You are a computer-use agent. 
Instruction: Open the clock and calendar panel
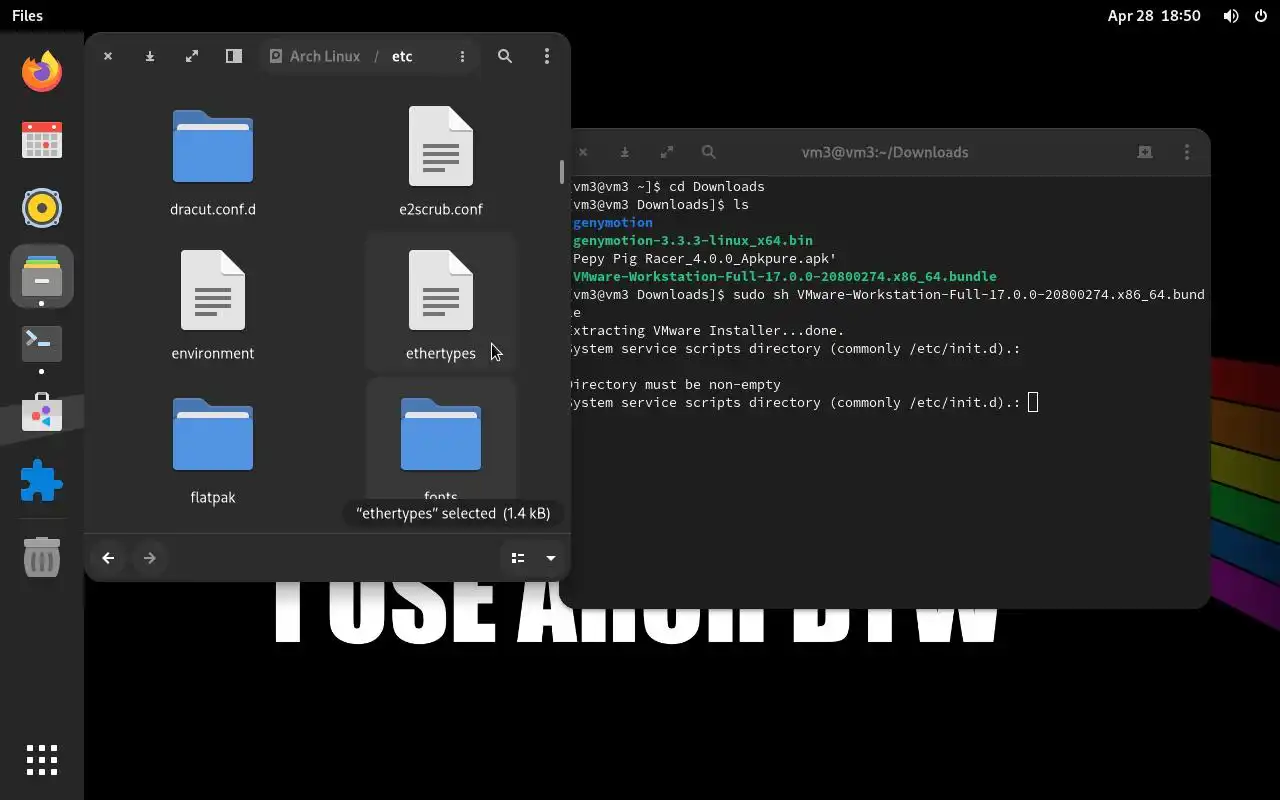click(x=1154, y=16)
